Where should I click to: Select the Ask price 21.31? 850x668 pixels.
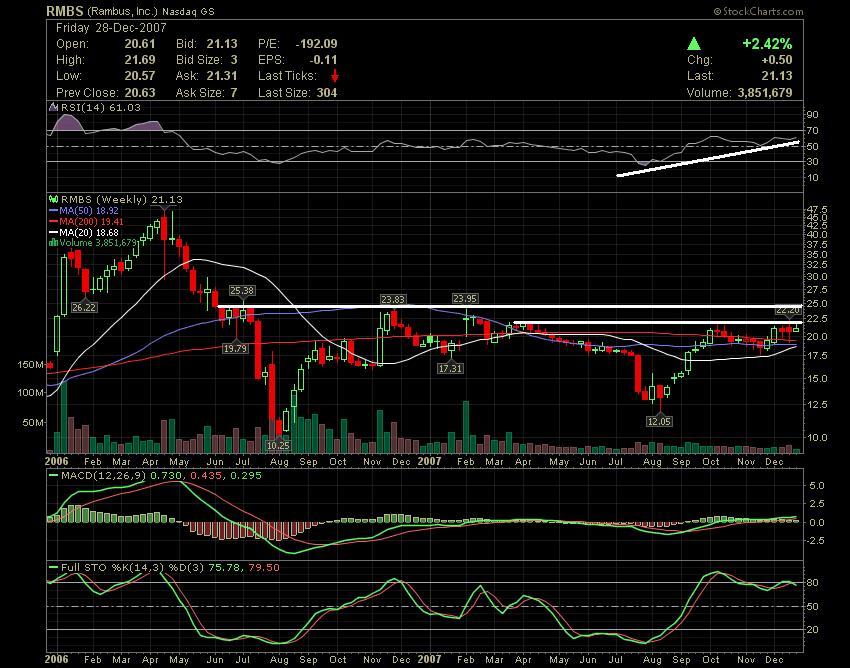point(222,76)
